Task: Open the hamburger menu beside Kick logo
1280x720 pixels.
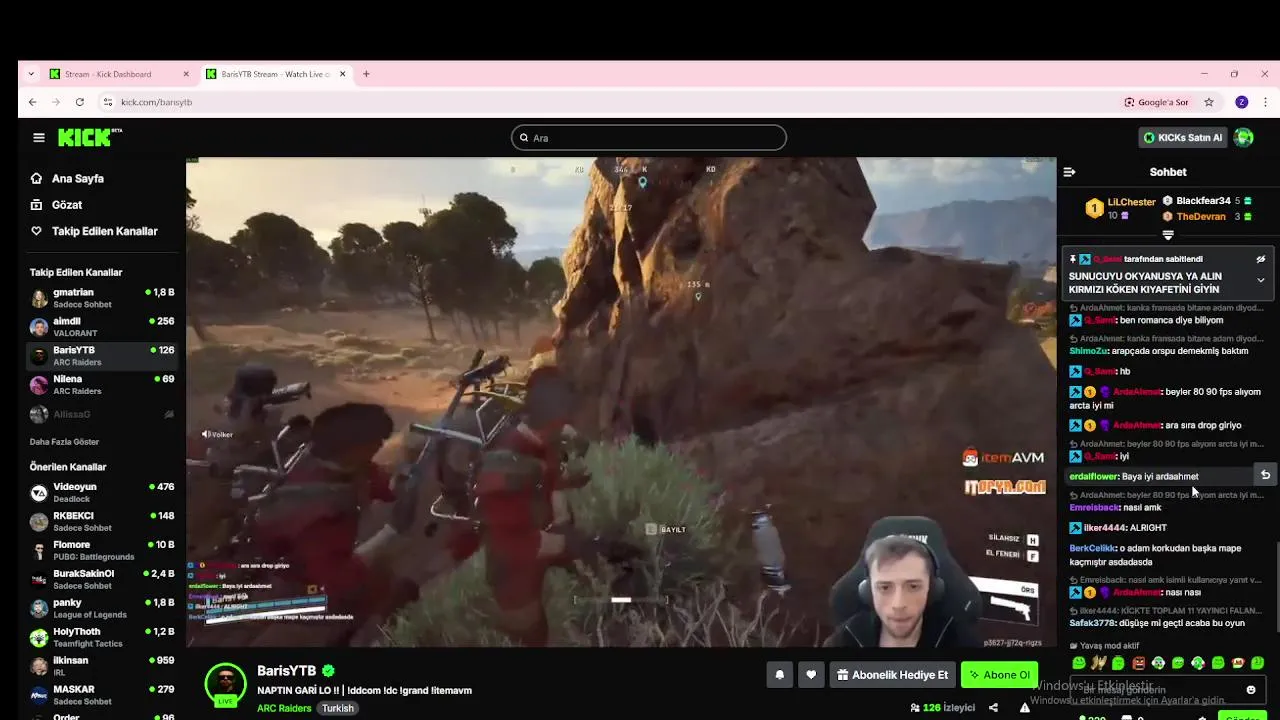Action: 38,138
